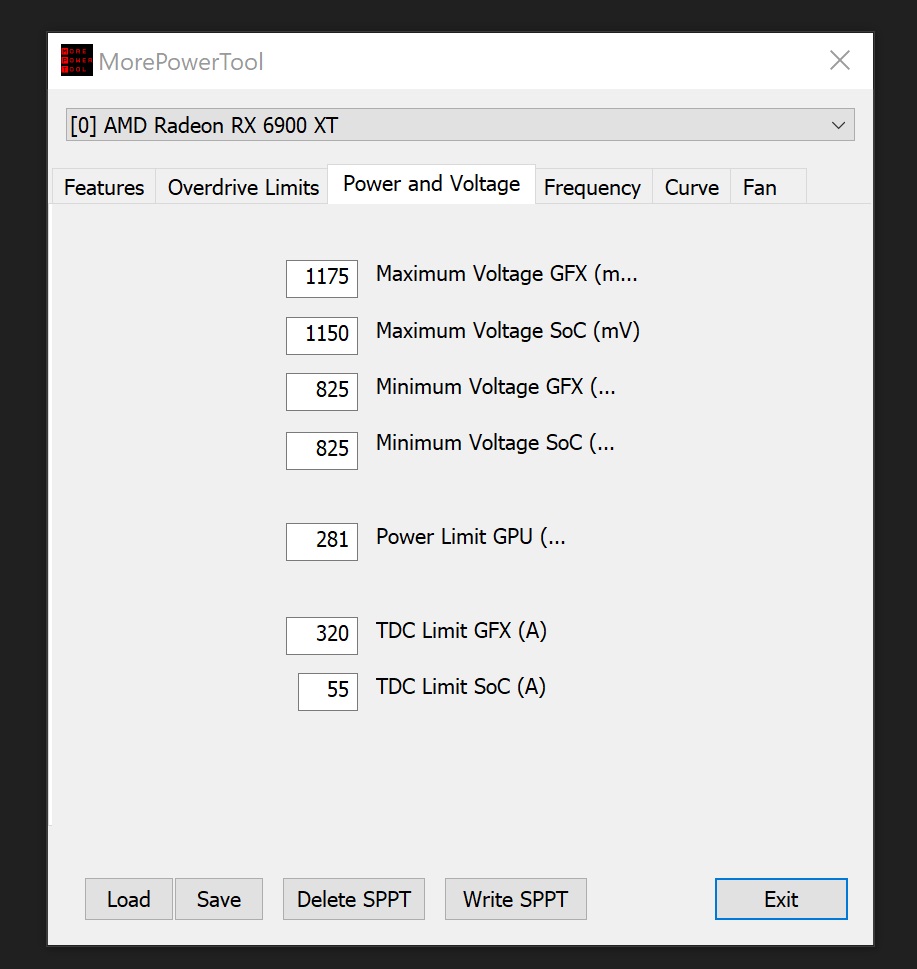The height and width of the screenshot is (969, 917).
Task: Close the MorePowerTool window
Action: click(839, 61)
